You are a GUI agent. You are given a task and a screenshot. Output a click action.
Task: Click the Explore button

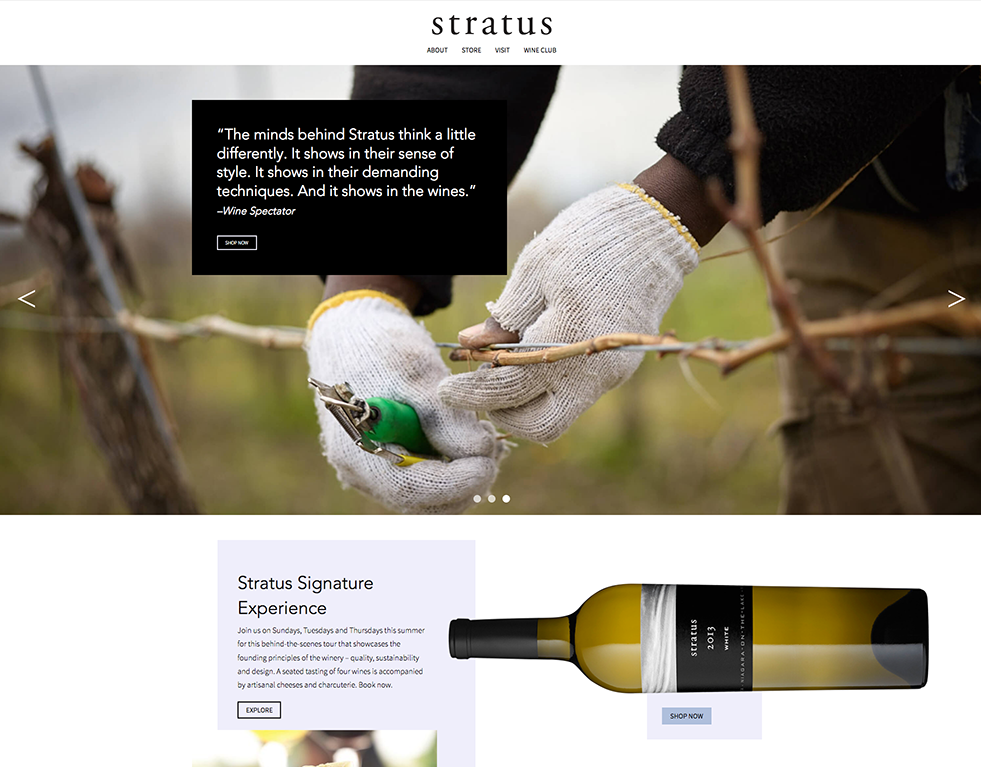coord(259,710)
